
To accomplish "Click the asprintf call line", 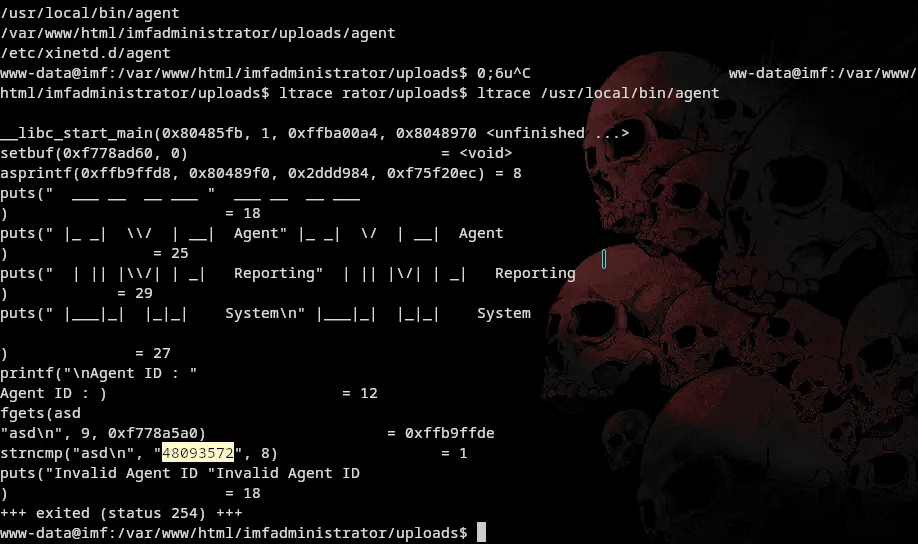I will [261, 173].
